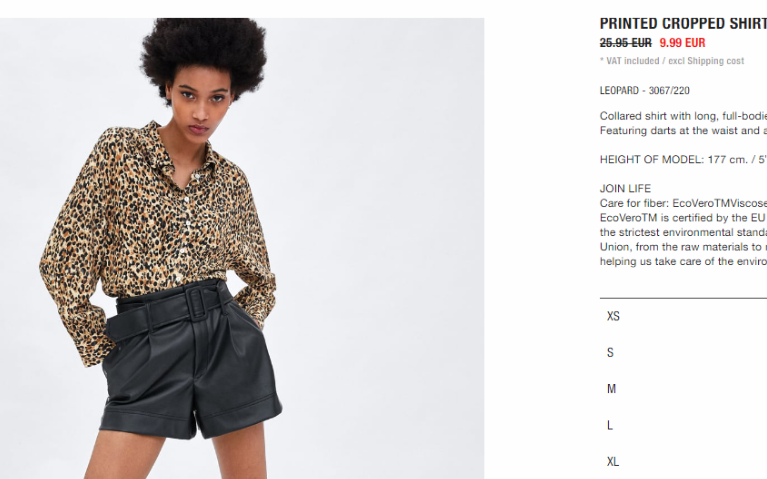The width and height of the screenshot is (767, 479).
Task: Click the Height of Model text
Action: pos(683,160)
